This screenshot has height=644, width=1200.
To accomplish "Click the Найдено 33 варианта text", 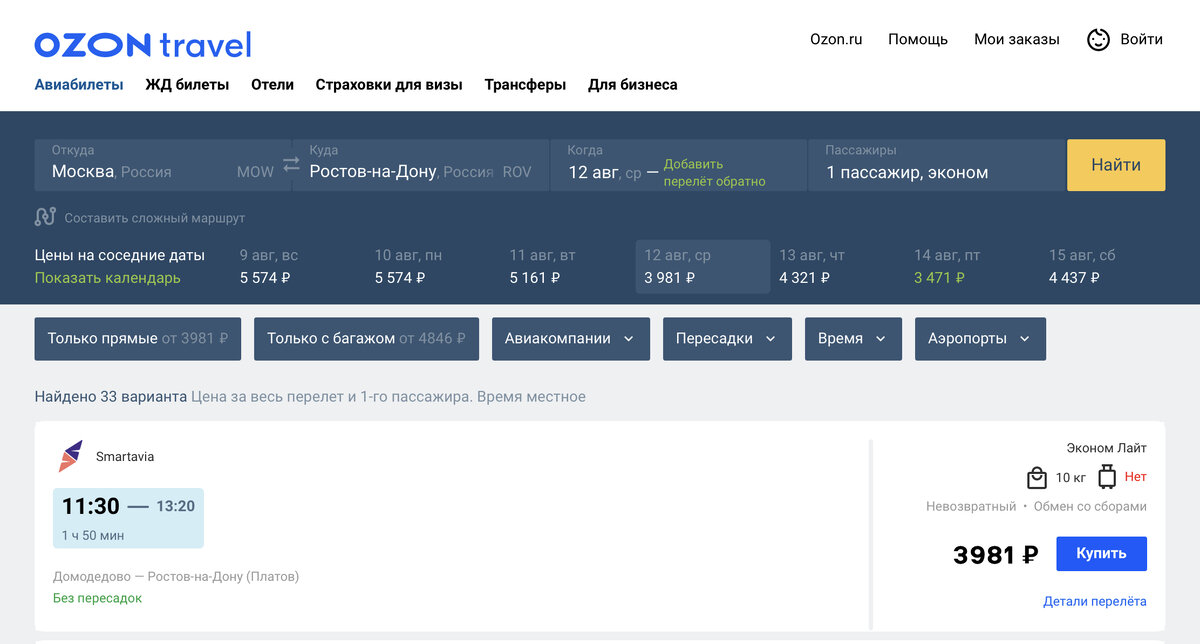I will (111, 397).
